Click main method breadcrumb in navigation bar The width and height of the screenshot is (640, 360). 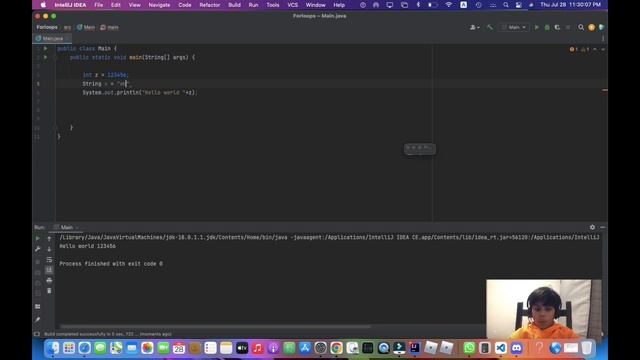coord(109,27)
